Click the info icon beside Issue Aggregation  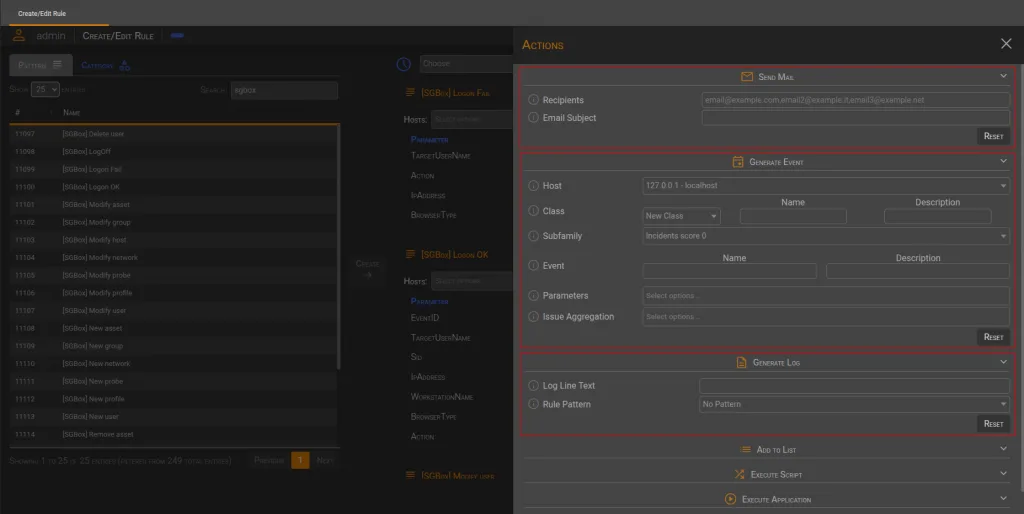pos(533,317)
